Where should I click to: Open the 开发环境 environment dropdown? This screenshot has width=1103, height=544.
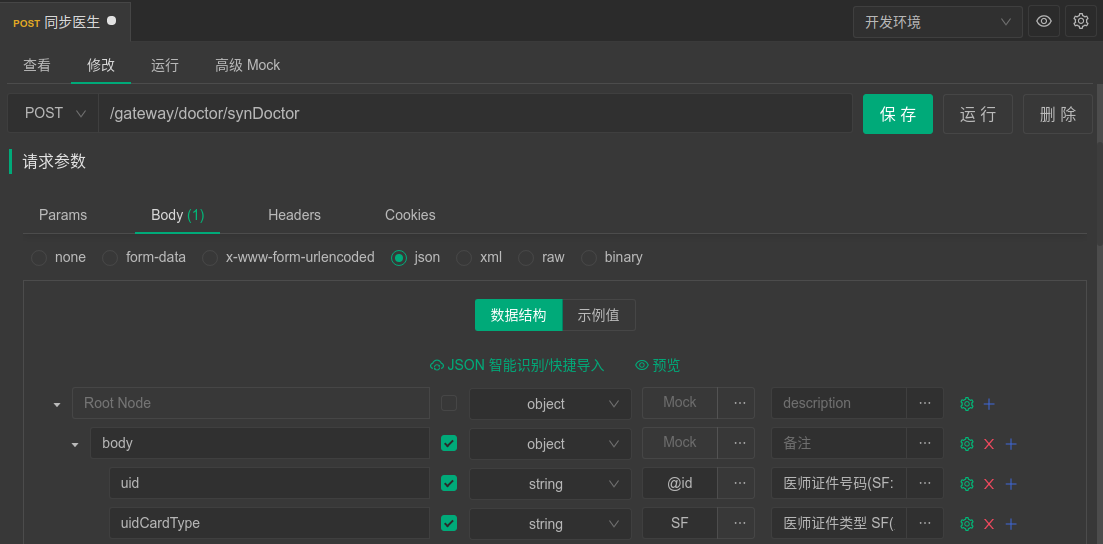click(x=937, y=22)
